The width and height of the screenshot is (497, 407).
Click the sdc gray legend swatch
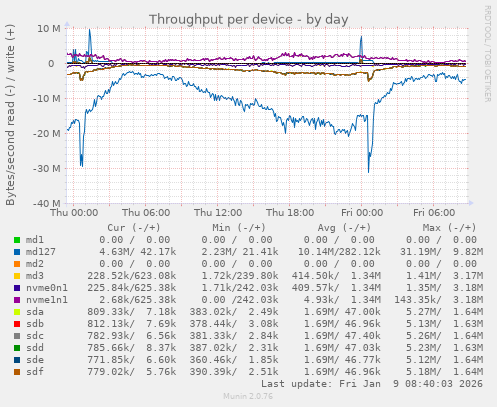[x=17, y=336]
